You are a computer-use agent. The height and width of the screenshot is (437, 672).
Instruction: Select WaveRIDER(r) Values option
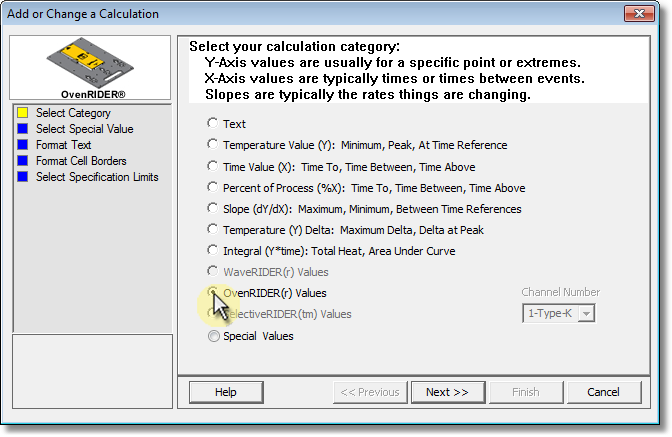213,271
